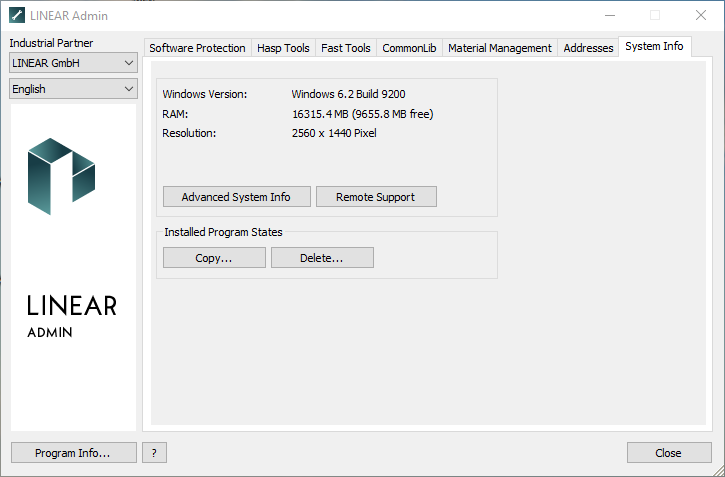Click the RAM value 16315.4 MB
Viewport: 725px width, 477px height.
(x=362, y=114)
